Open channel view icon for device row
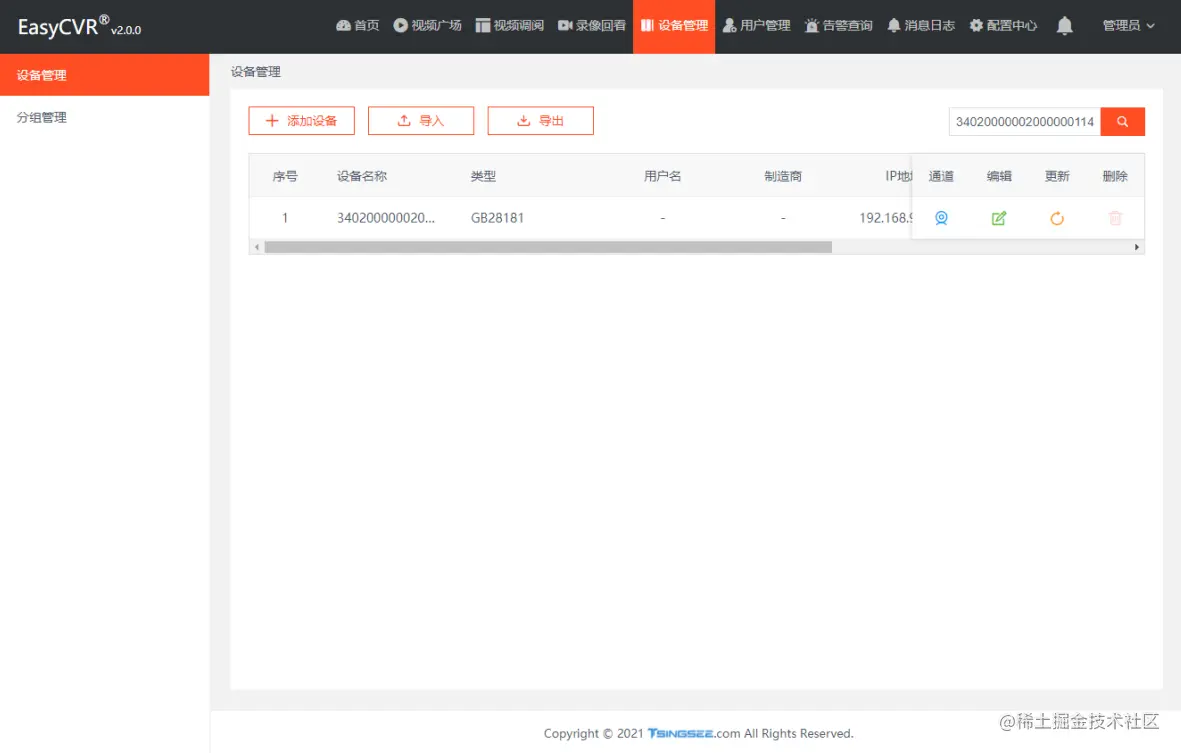The image size is (1181, 753). 941,218
